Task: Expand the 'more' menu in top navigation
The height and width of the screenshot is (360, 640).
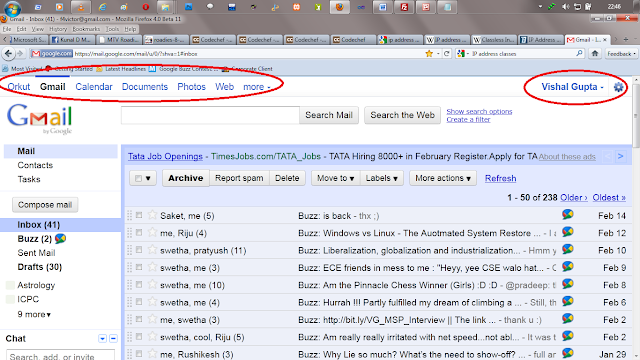Action: pyautogui.click(x=257, y=87)
